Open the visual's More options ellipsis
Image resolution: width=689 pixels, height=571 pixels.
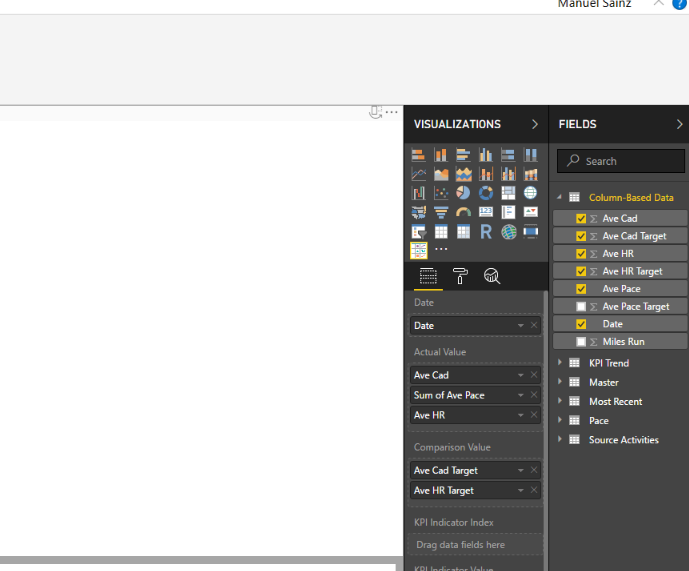[391, 112]
